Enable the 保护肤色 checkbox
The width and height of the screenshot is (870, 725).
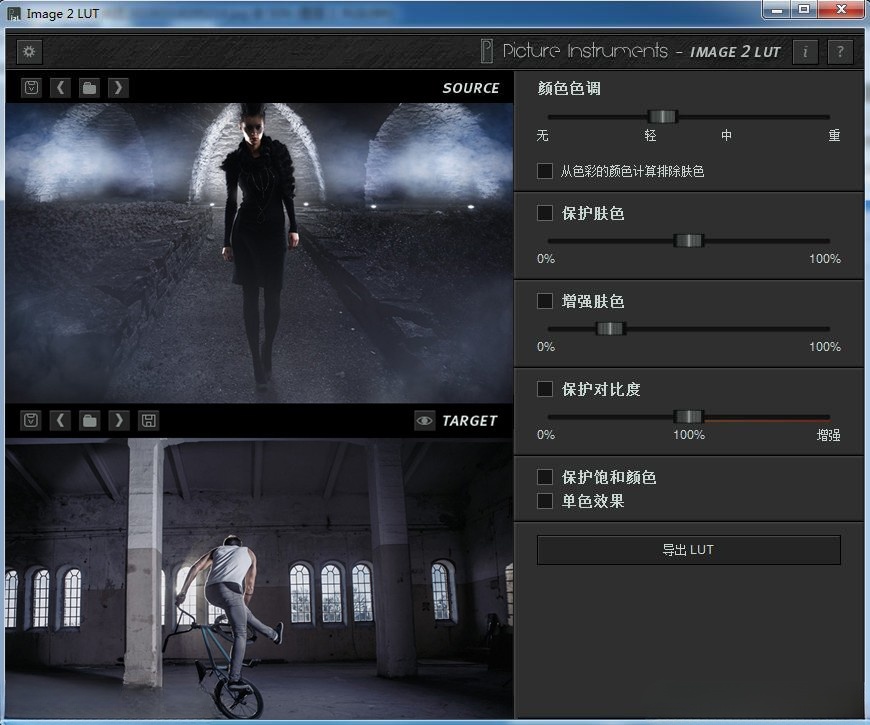pos(545,213)
